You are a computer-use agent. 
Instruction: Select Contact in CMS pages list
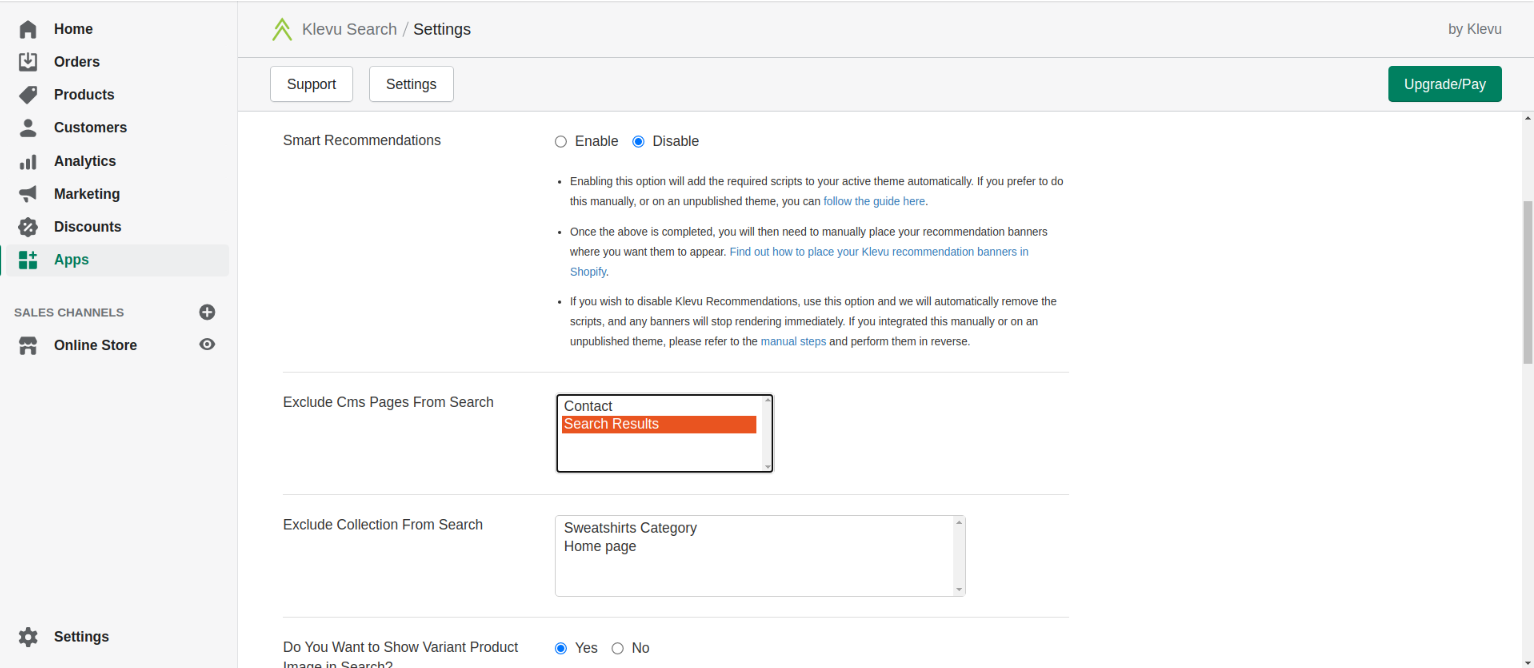pos(659,406)
